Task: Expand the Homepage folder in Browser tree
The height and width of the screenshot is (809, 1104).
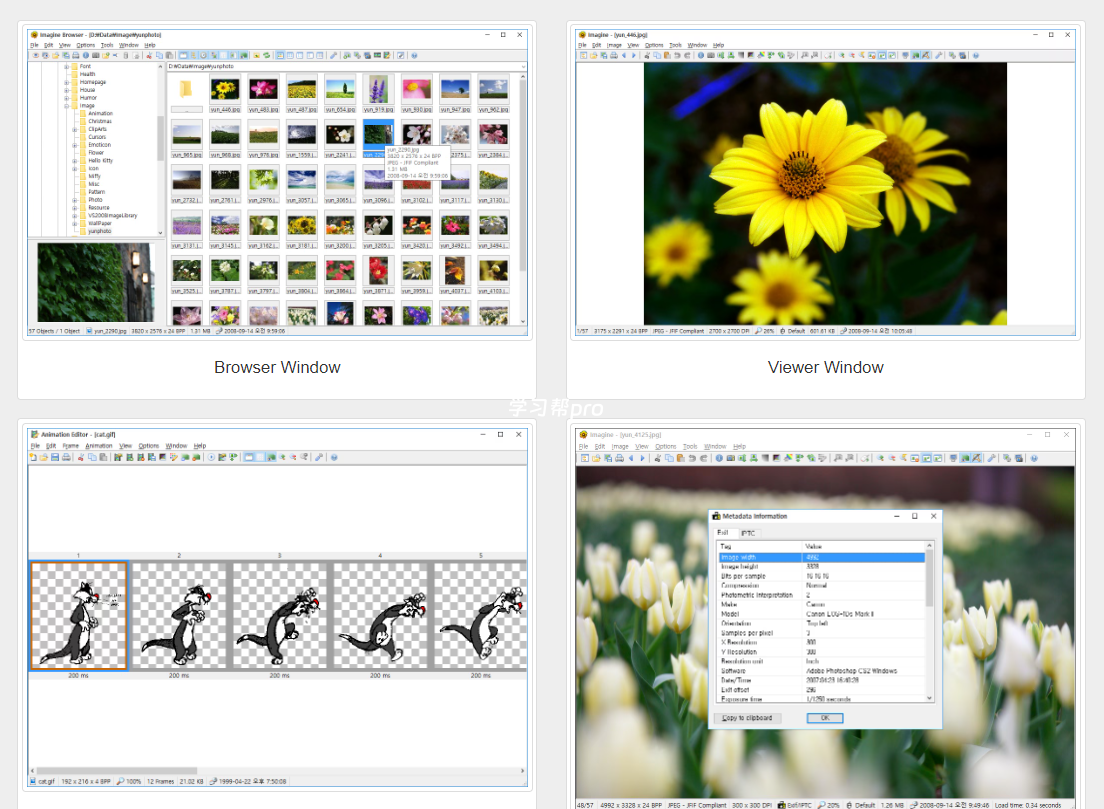Action: [x=67, y=82]
